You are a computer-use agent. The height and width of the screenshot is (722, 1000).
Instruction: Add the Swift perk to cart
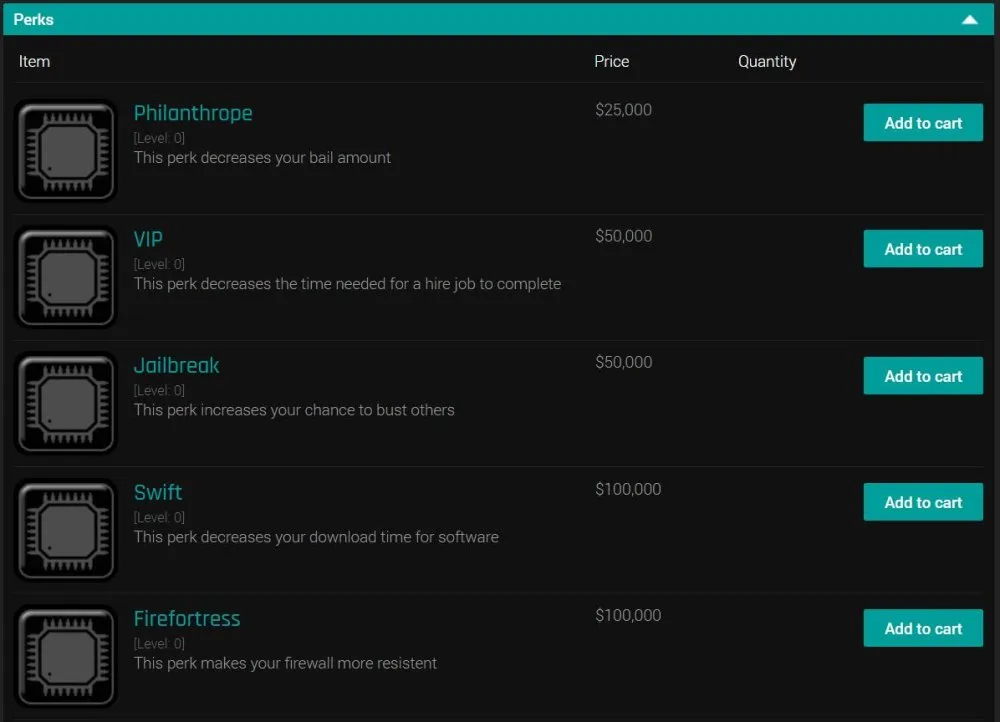pyautogui.click(x=922, y=501)
